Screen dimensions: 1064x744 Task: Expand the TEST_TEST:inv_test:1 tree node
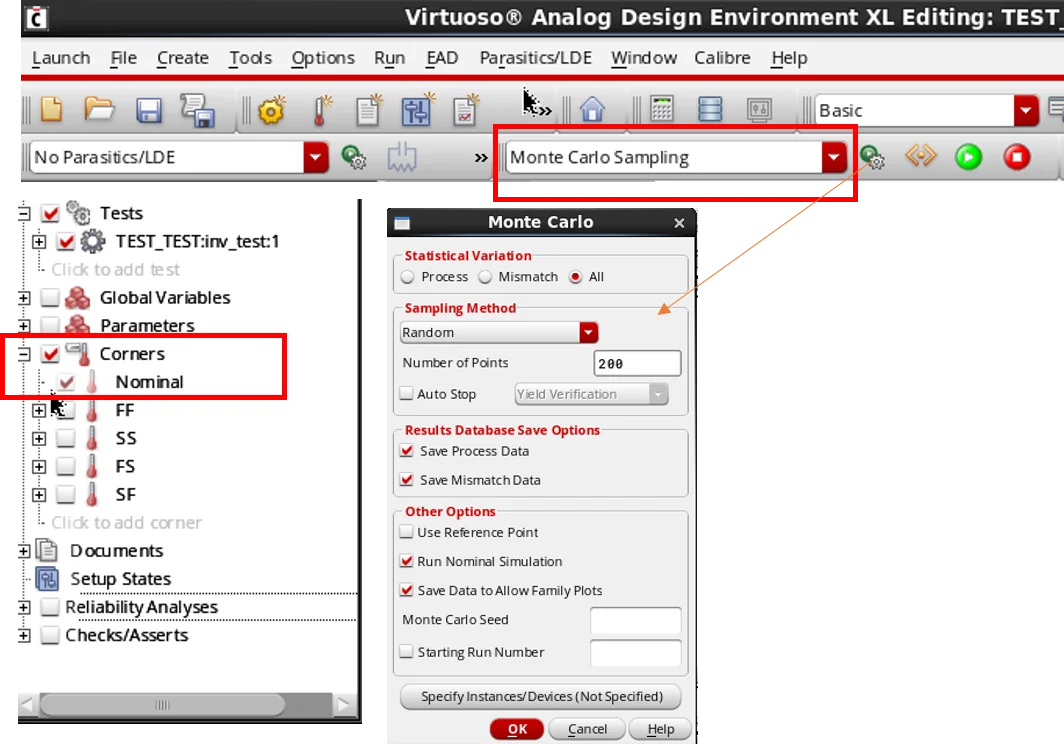tap(39, 242)
